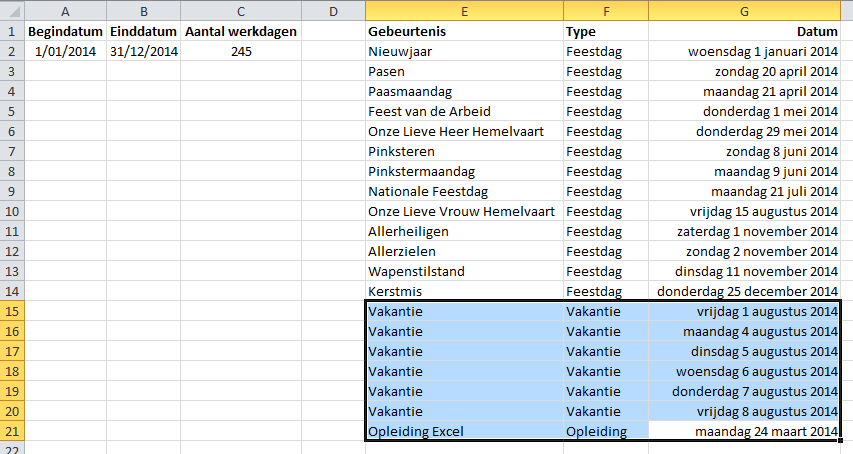
Task: Select column D header
Action: (333, 11)
